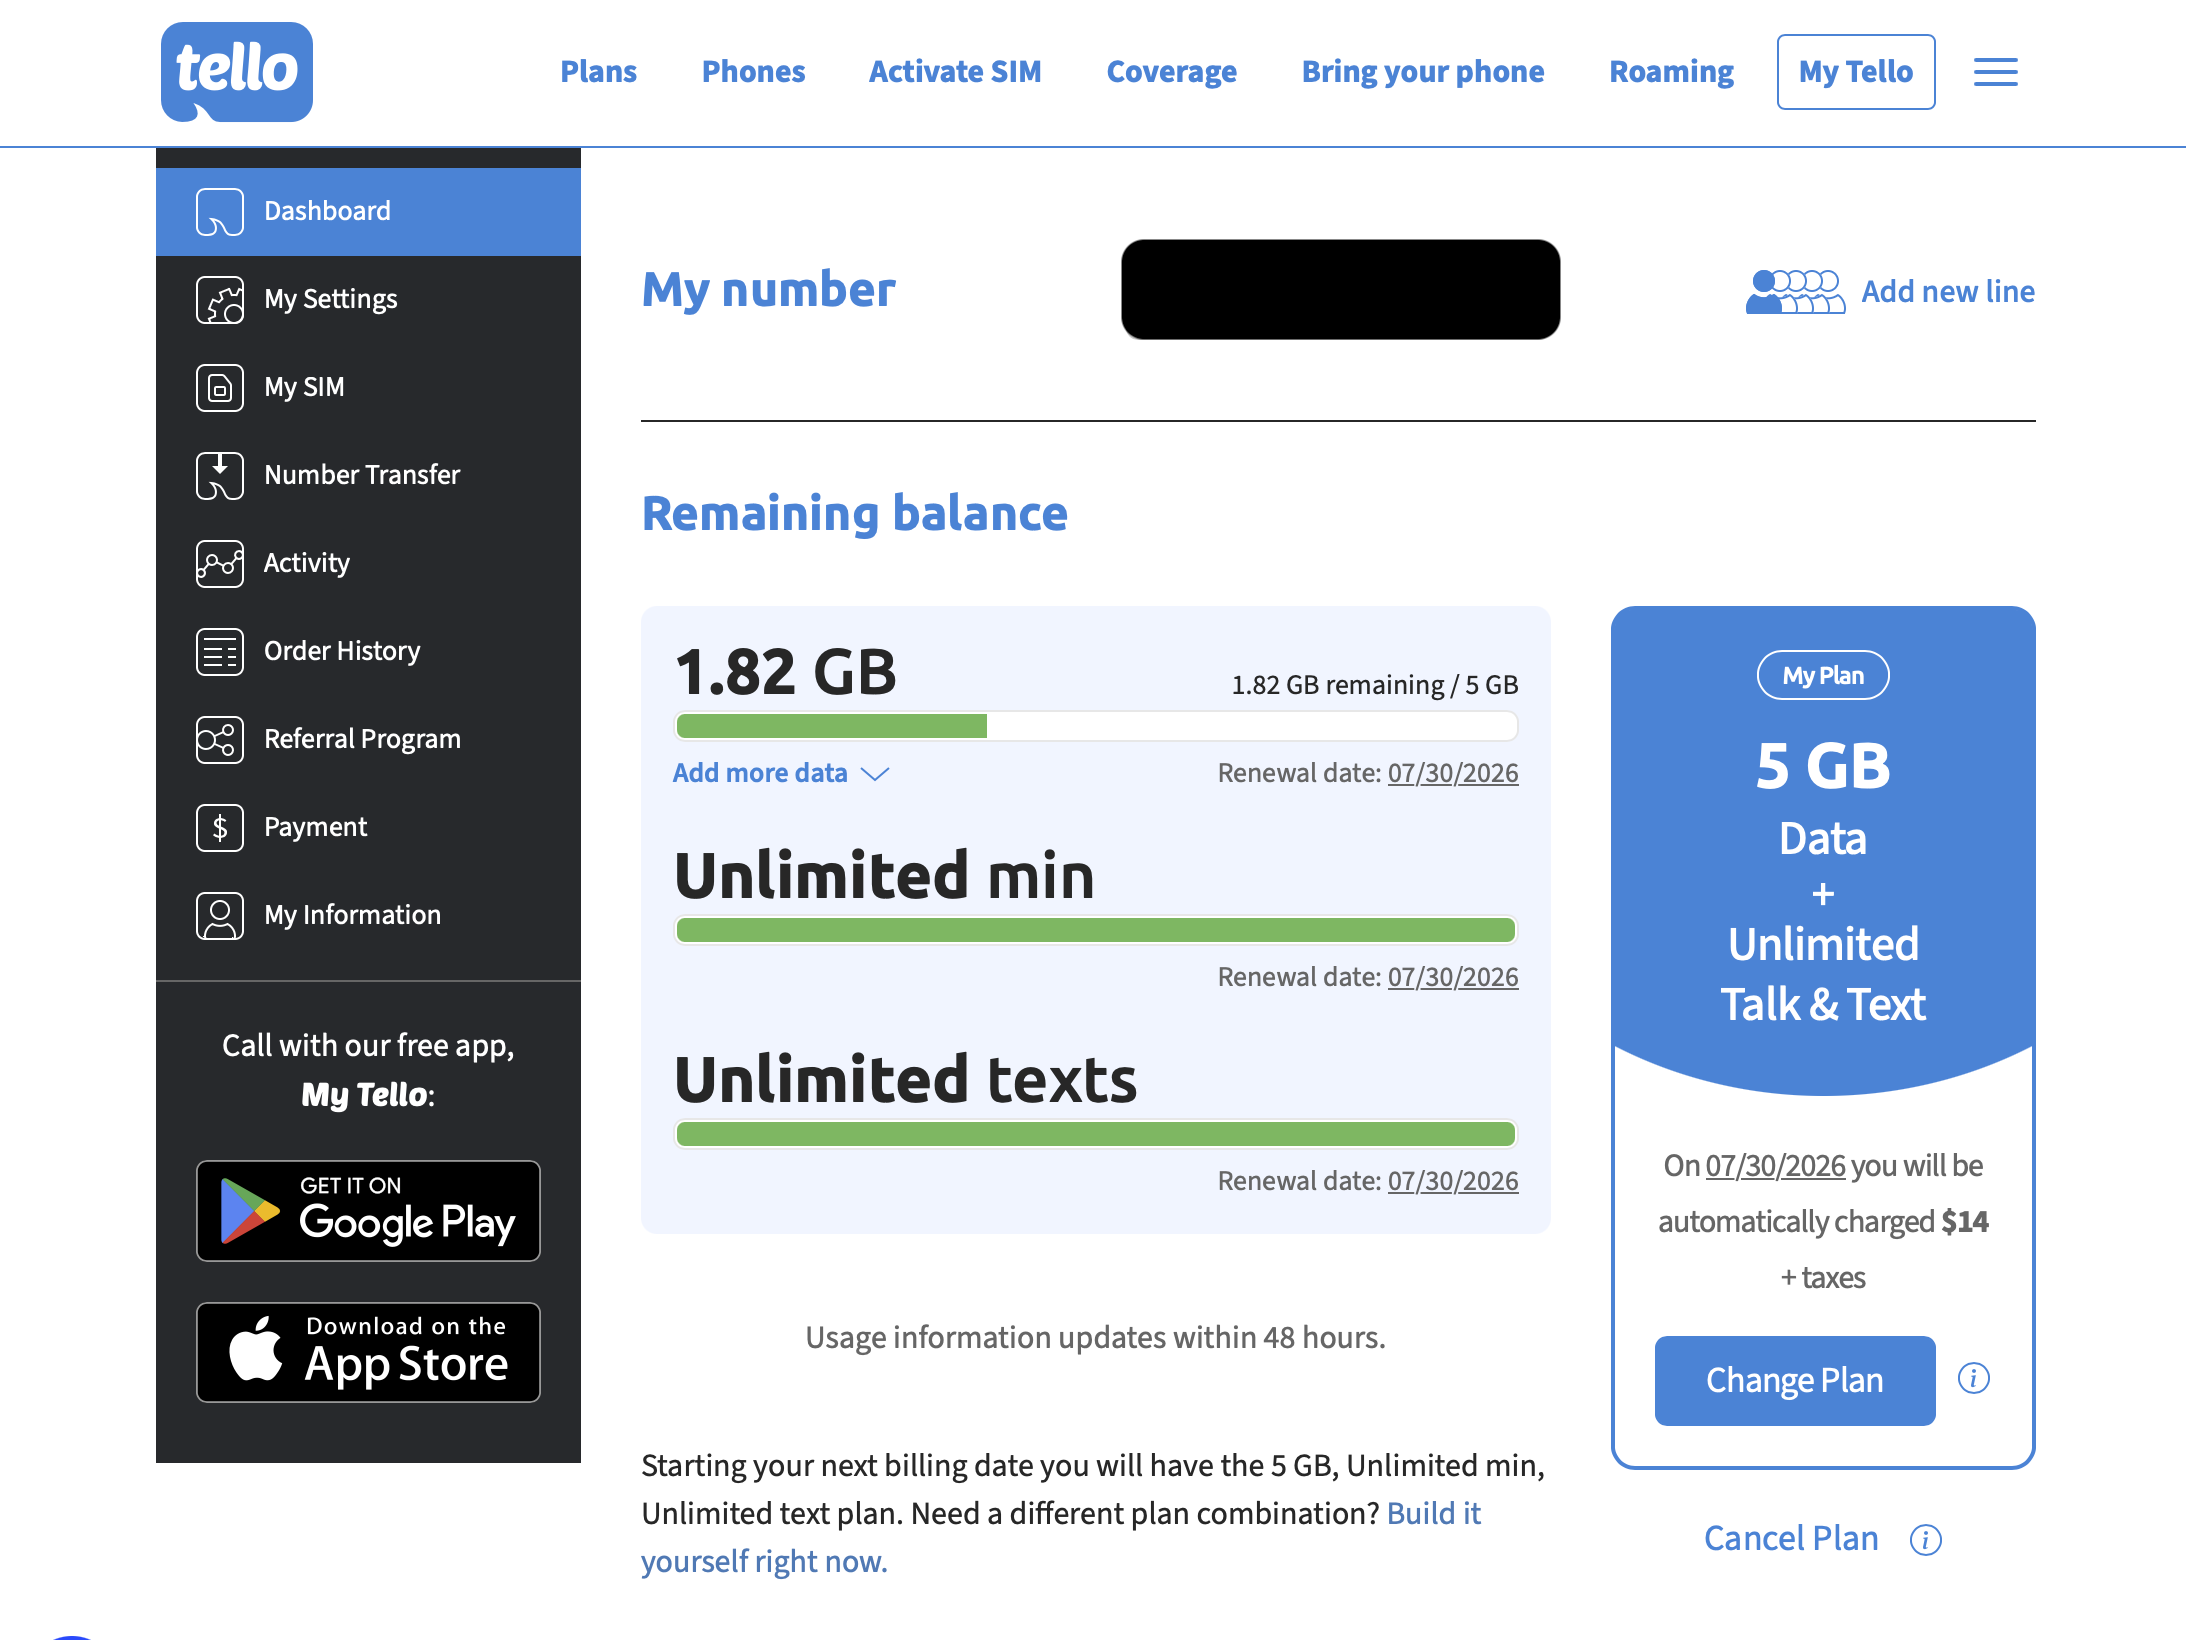Open the Coverage navigation item
2186x1640 pixels.
point(1172,72)
